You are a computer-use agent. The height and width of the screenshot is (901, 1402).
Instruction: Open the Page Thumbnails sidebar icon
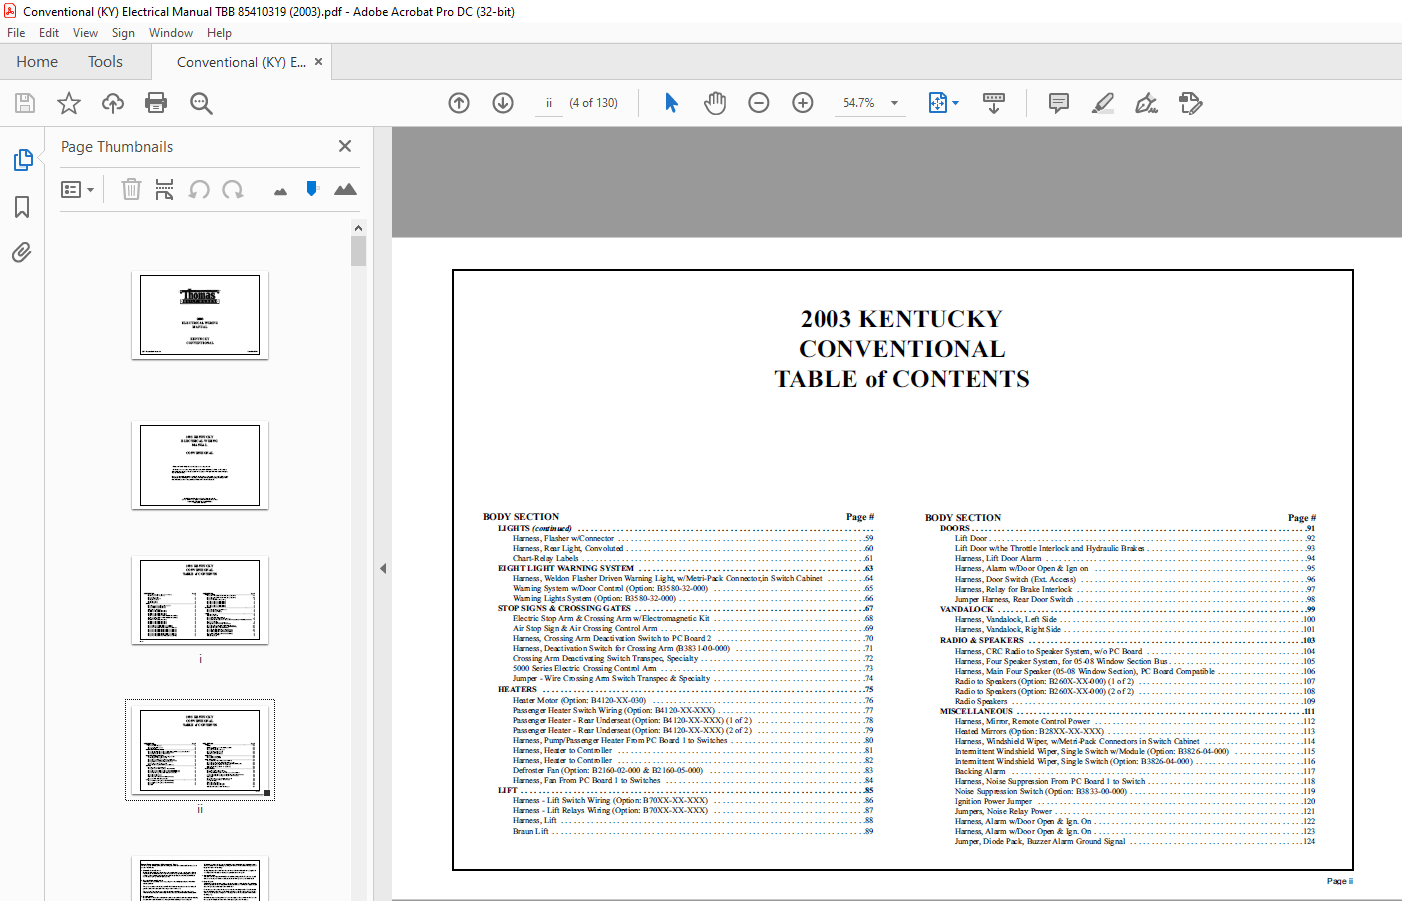coord(22,160)
